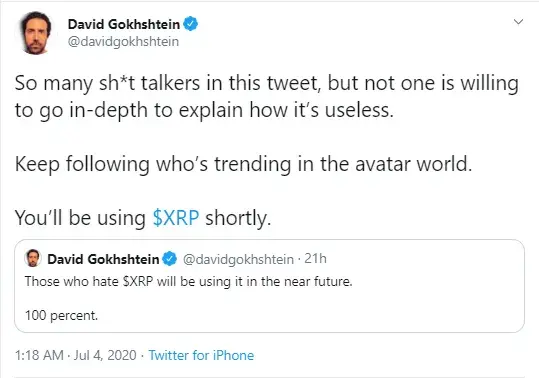Follow the blue $XRP cashtag link
The height and width of the screenshot is (378, 539).
pyautogui.click(x=176, y=218)
